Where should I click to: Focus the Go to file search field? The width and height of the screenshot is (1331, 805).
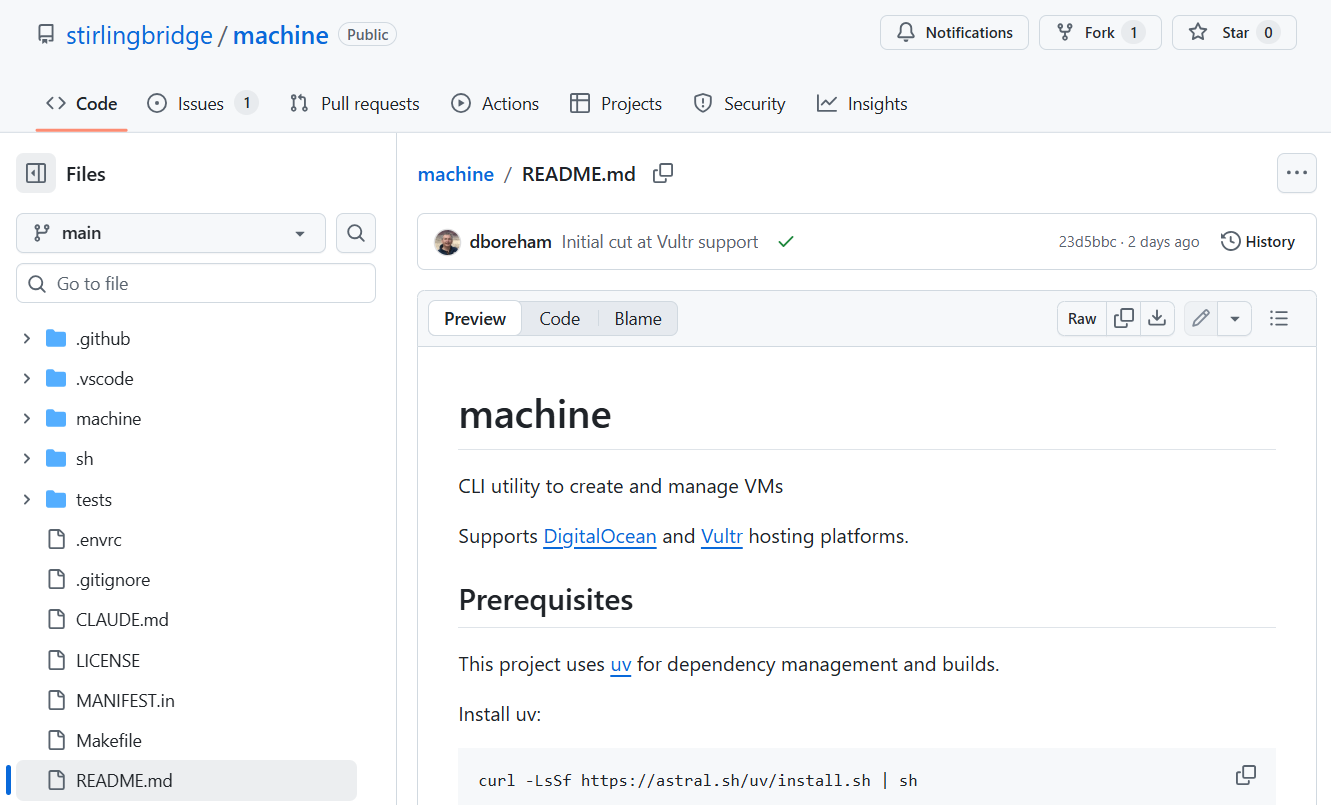point(196,284)
